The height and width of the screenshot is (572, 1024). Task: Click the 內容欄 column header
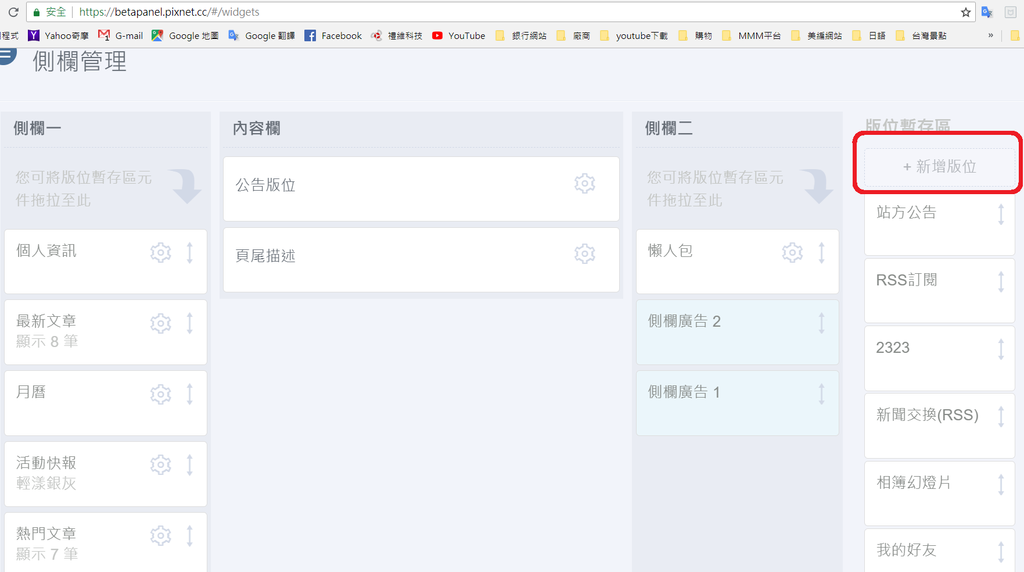pos(257,129)
